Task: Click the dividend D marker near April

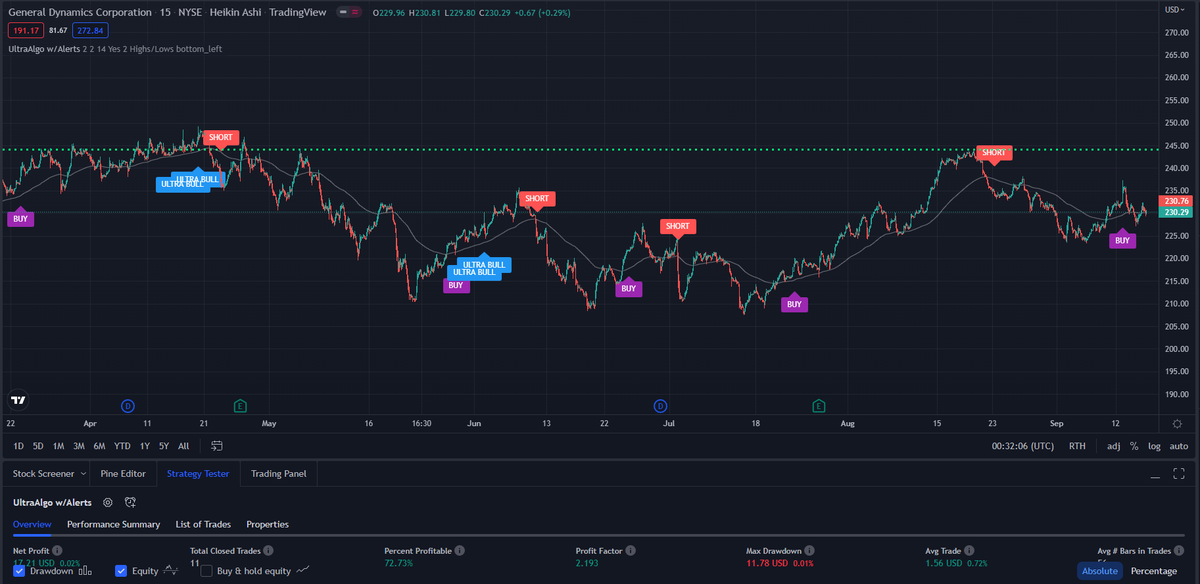Action: 127,405
